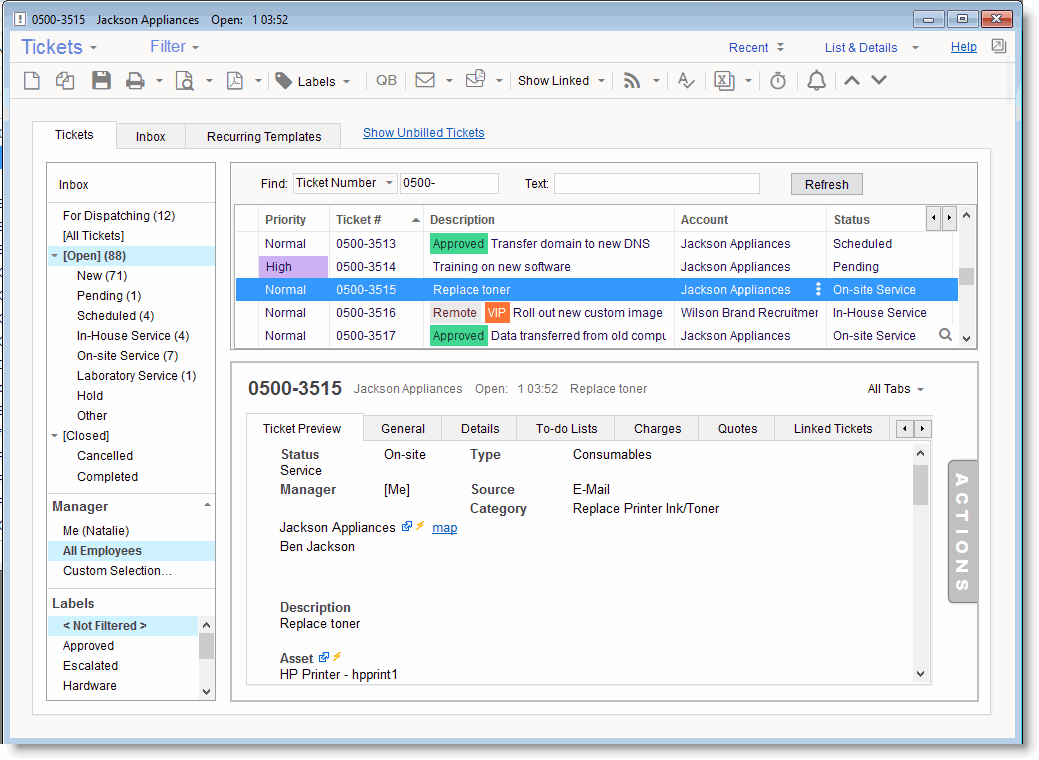Open the Labels toolbar dropdown
The width and height of the screenshot is (1039, 760).
pyautogui.click(x=315, y=81)
